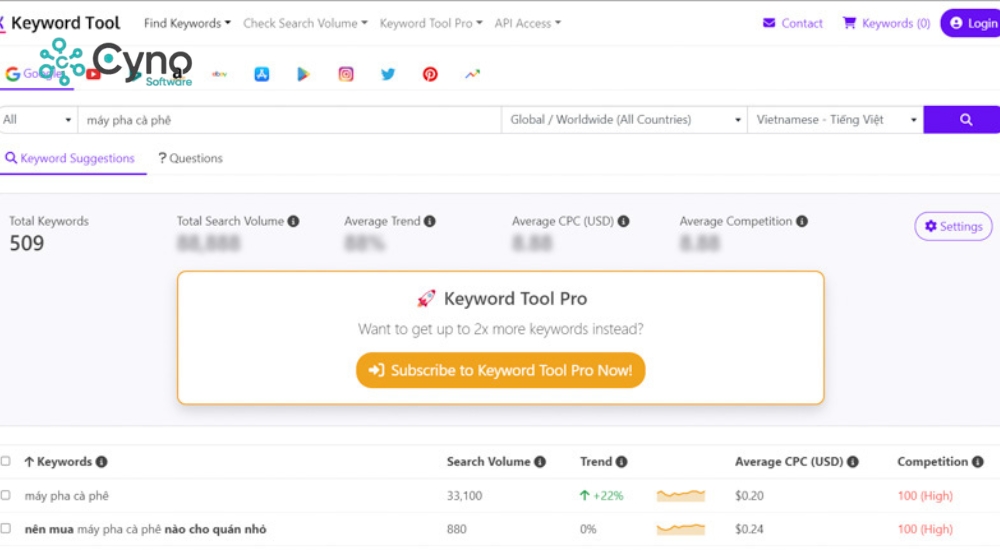Open the Contact link
The height and width of the screenshot is (550, 1000).
click(793, 23)
